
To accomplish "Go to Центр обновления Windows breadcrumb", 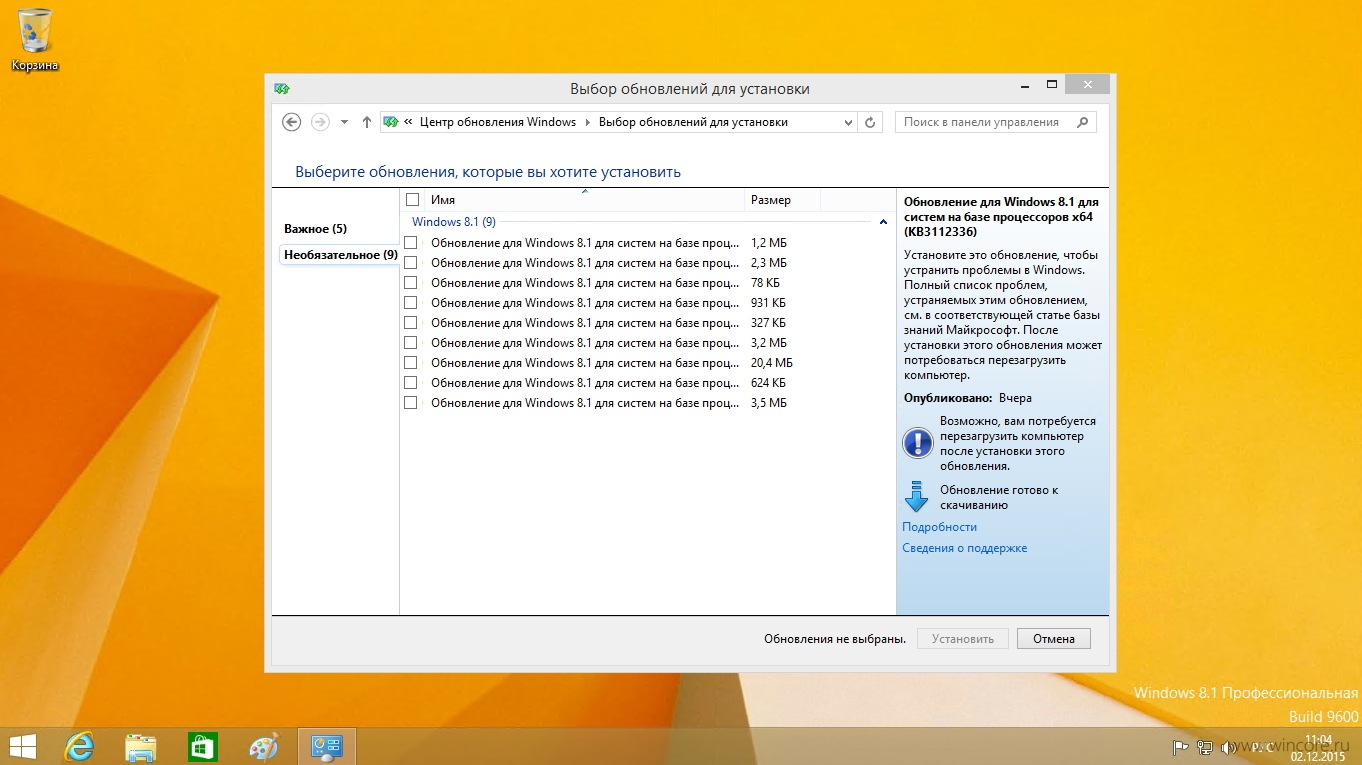I will [498, 122].
